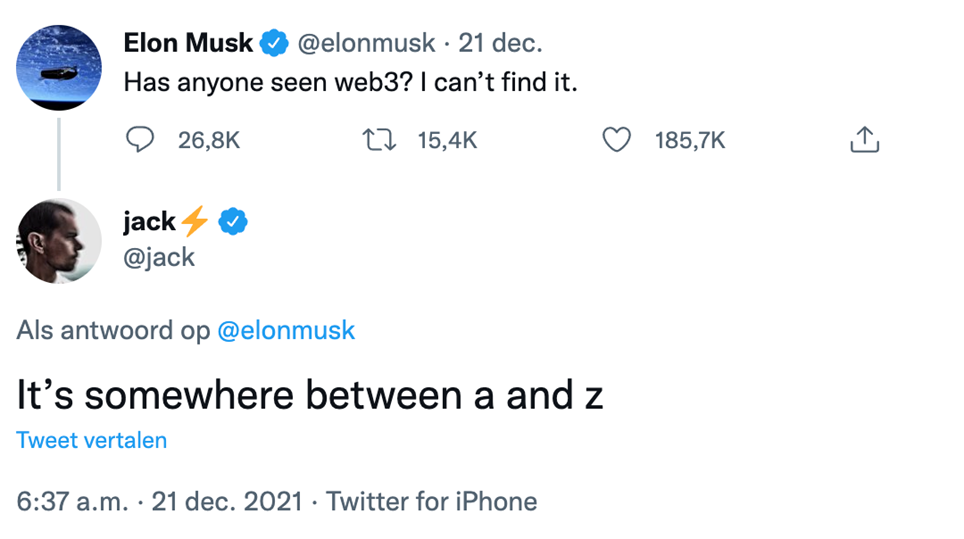Viewport: 964px width, 539px height.
Task: Click the Tweet vertalen link
Action: pos(92,440)
